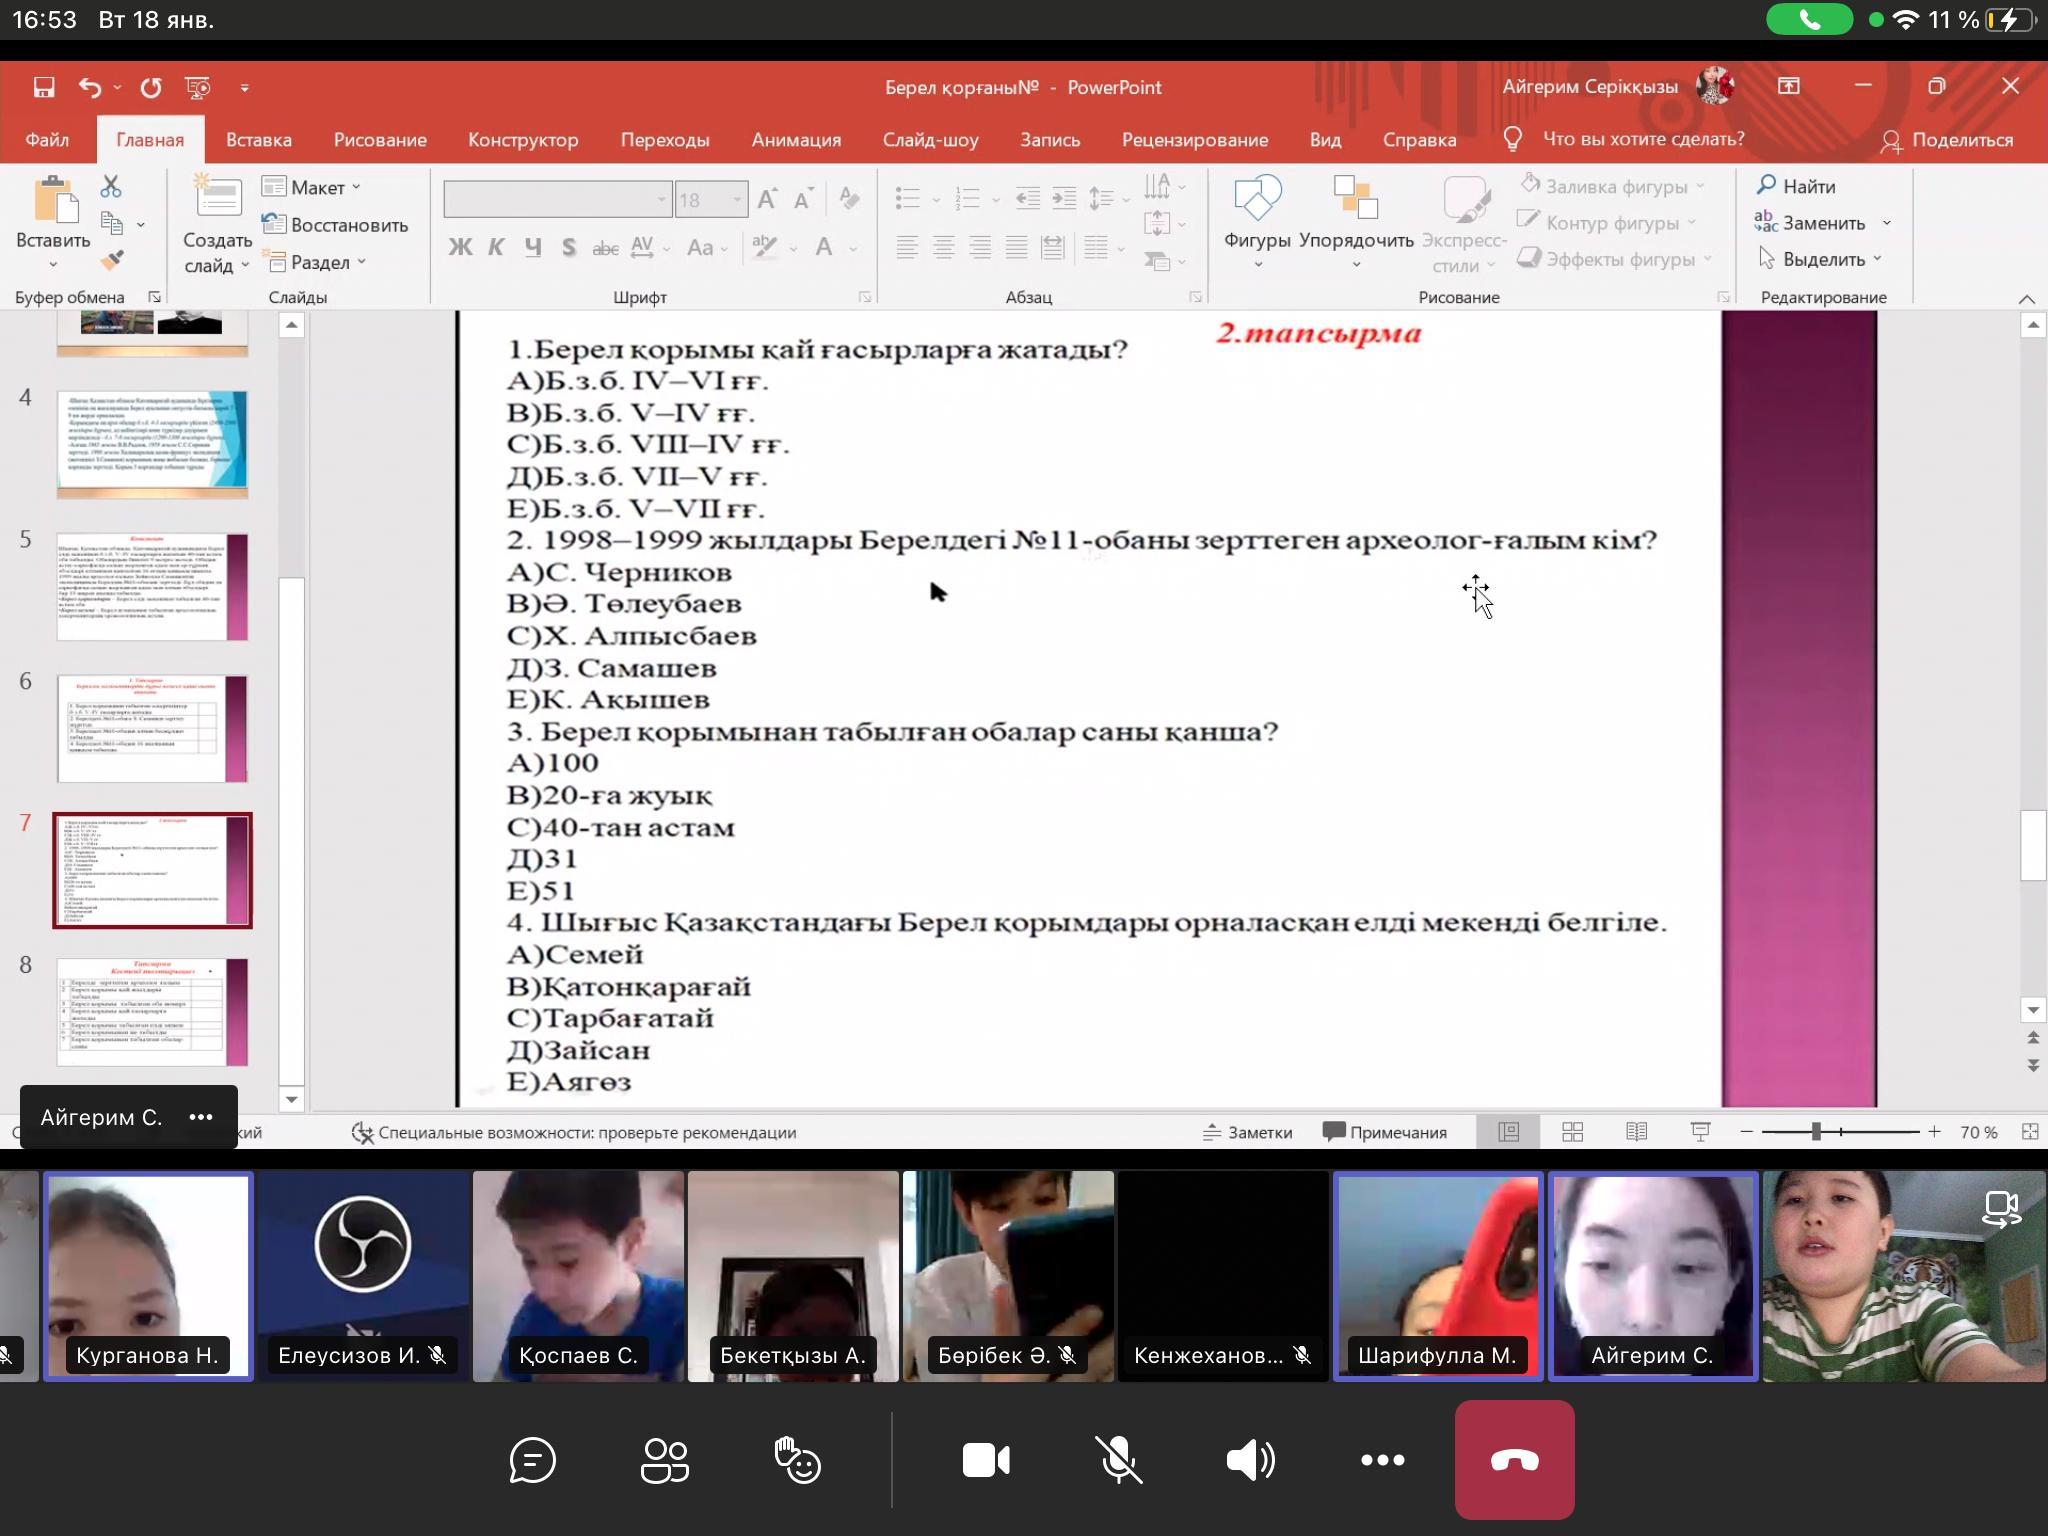Screen dimensions: 2048x1536
Task: Collapse the ribbon using the chevron
Action: (x=2027, y=299)
